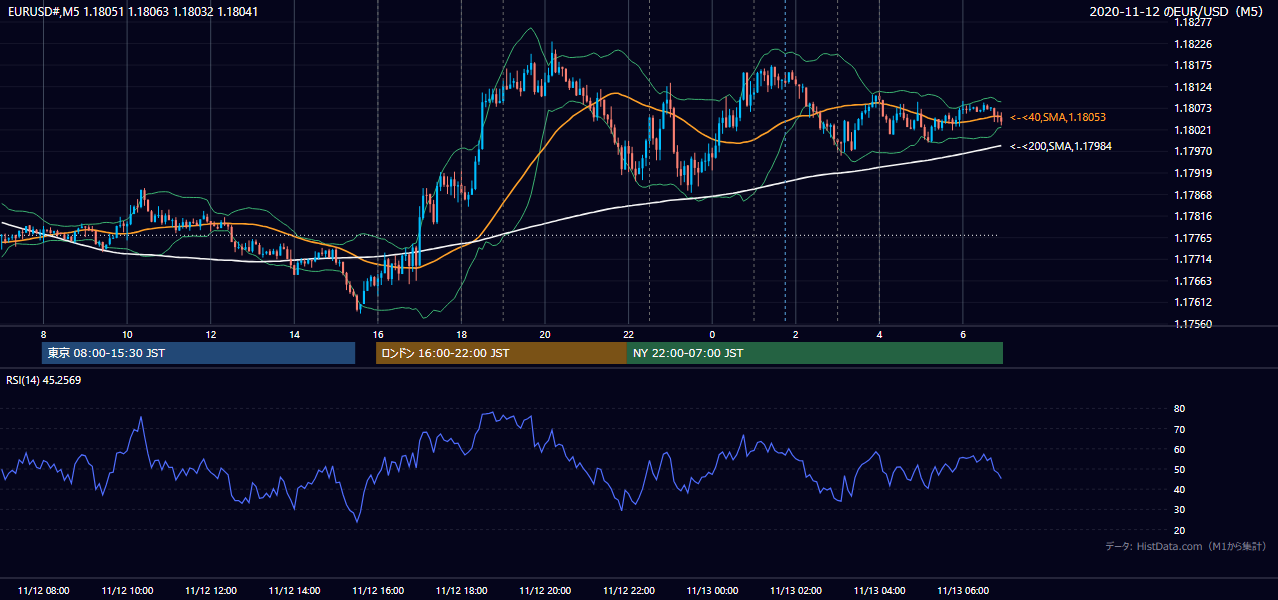
Task: Click RSI scale level 70
Action: 1180,429
